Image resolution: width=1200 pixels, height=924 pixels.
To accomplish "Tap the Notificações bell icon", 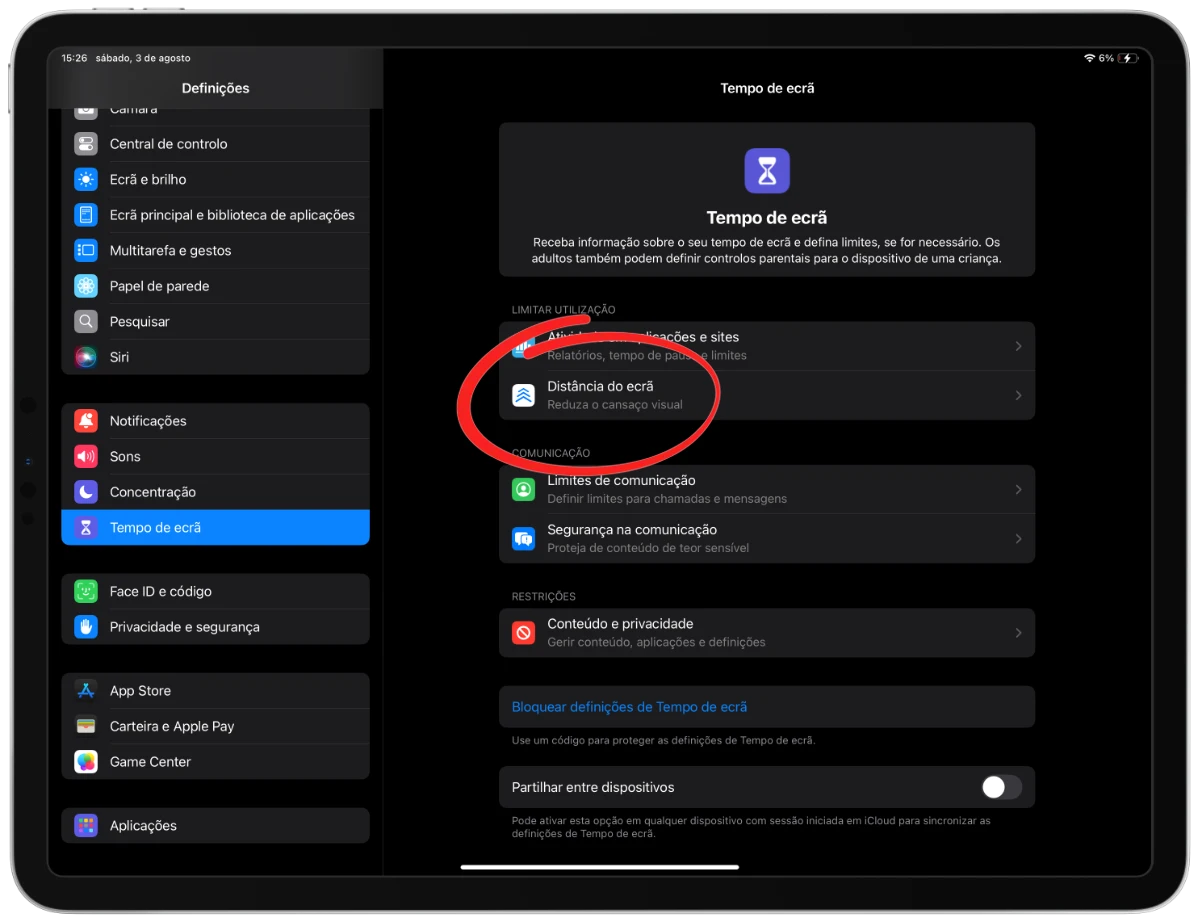I will pos(86,421).
